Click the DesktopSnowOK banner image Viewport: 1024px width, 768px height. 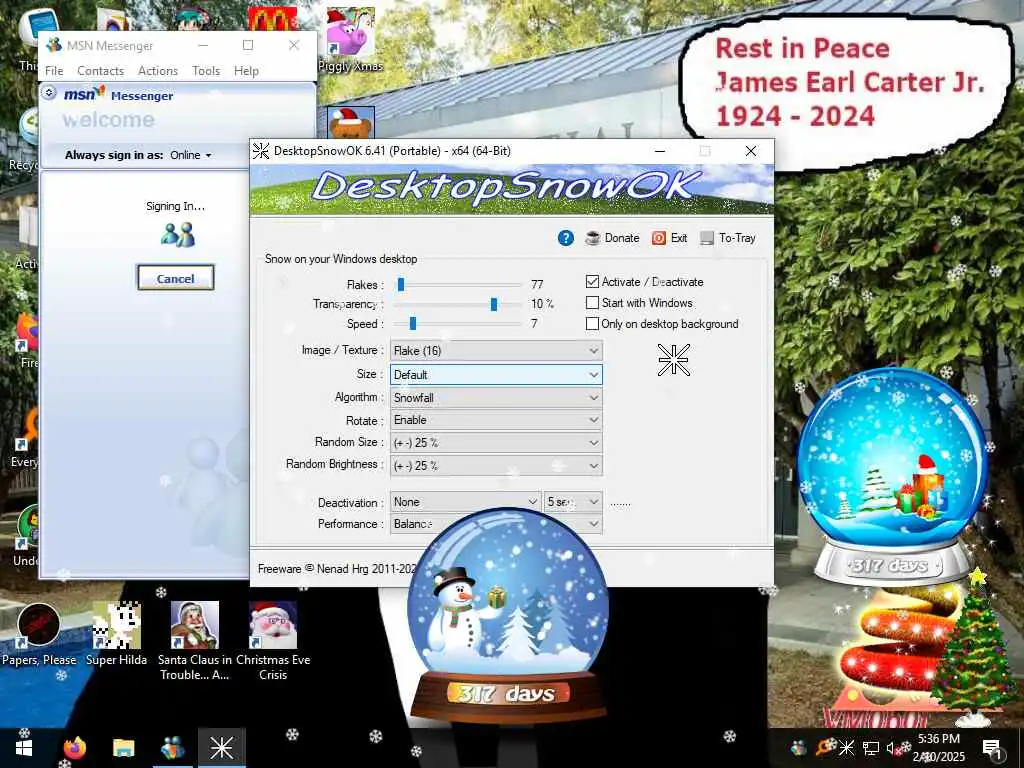point(511,189)
